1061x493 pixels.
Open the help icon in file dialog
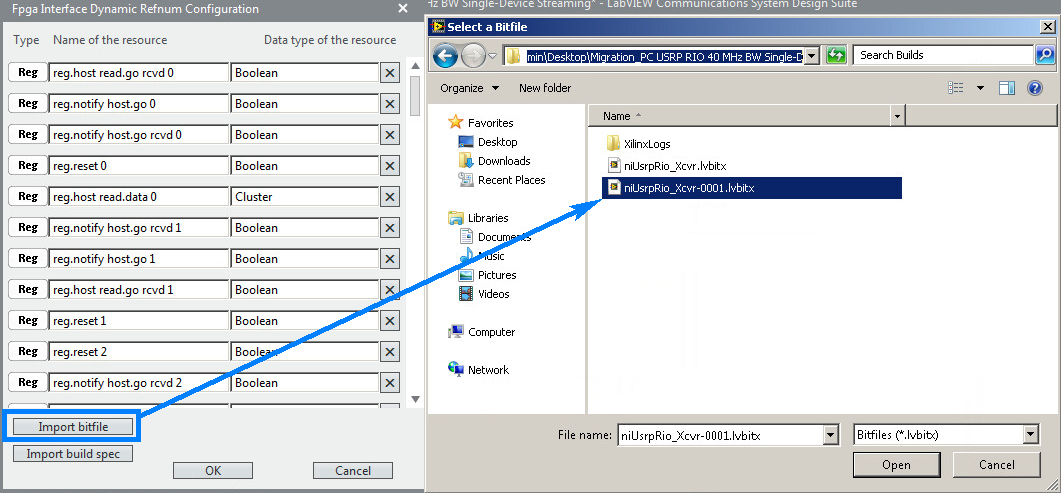1035,88
